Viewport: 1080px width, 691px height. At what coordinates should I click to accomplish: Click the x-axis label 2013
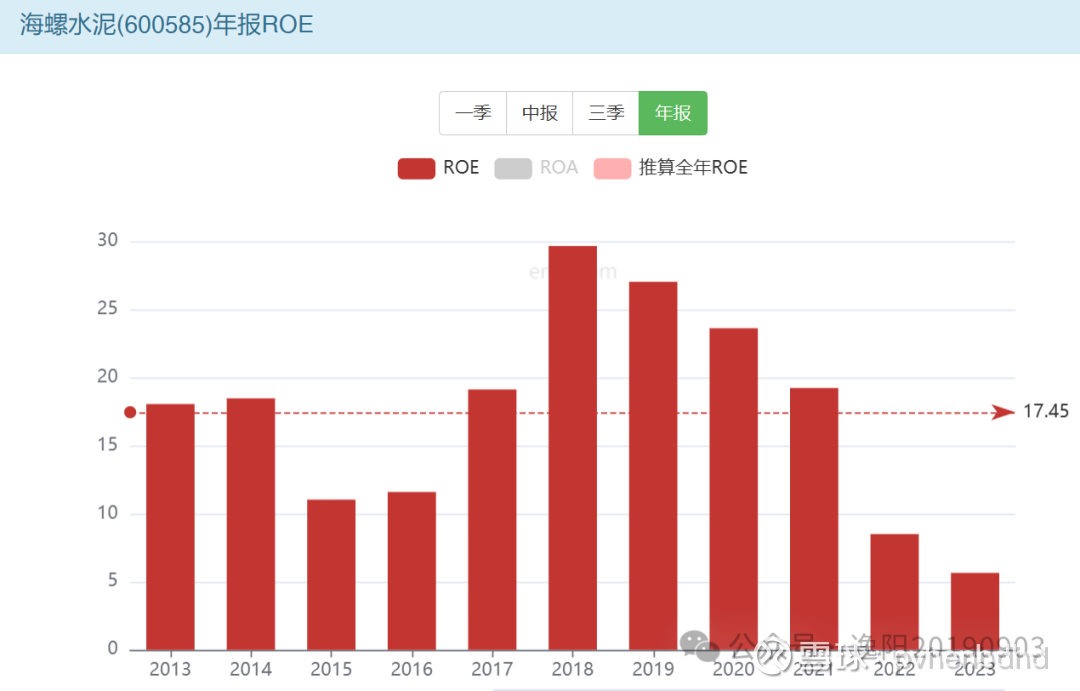pos(170,669)
